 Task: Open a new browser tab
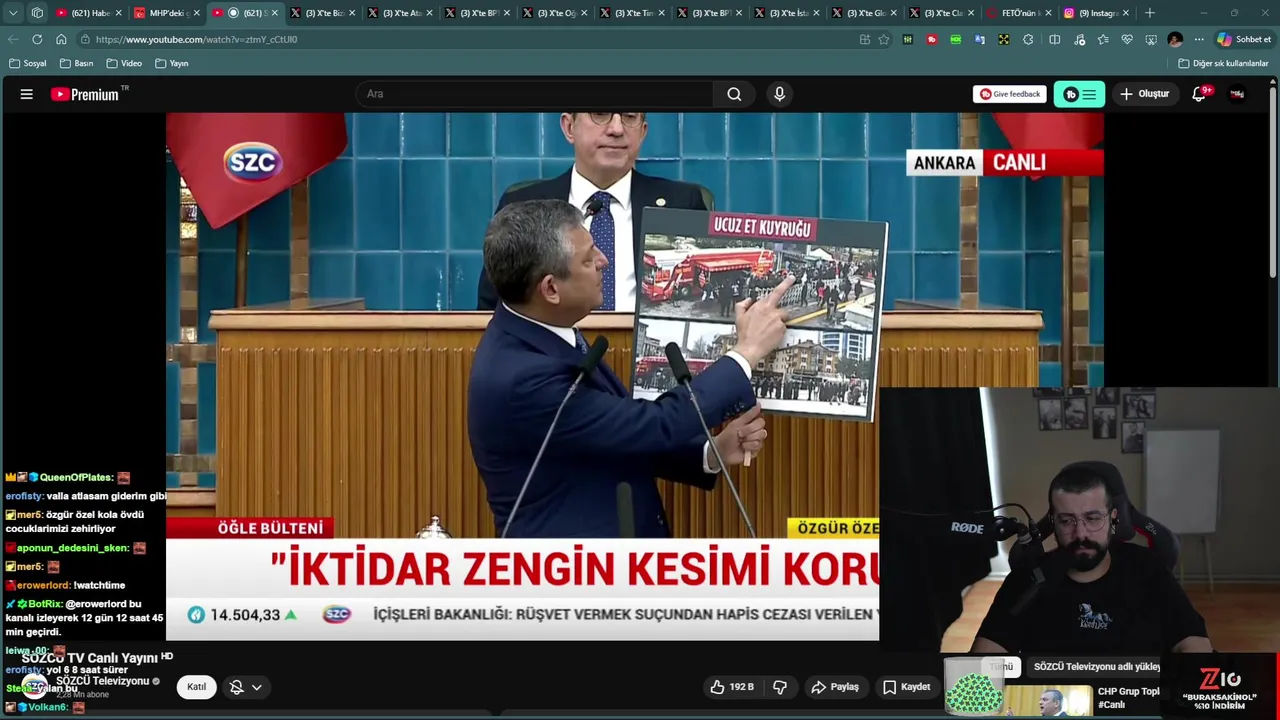click(x=1150, y=13)
